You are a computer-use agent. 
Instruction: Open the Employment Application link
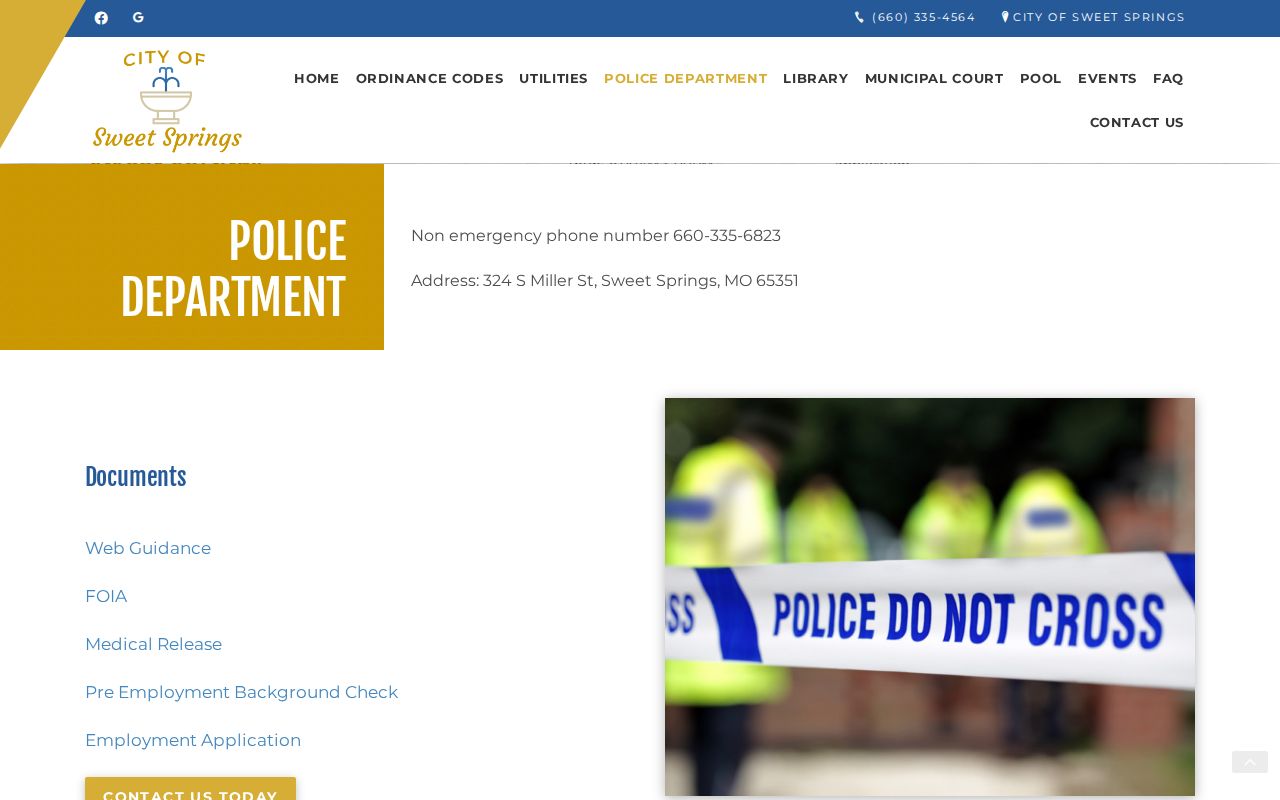193,740
